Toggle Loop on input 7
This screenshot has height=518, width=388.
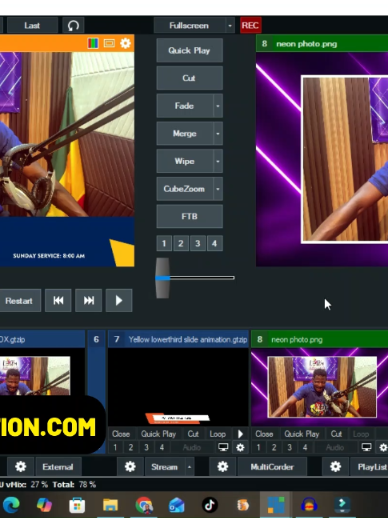click(x=218, y=434)
